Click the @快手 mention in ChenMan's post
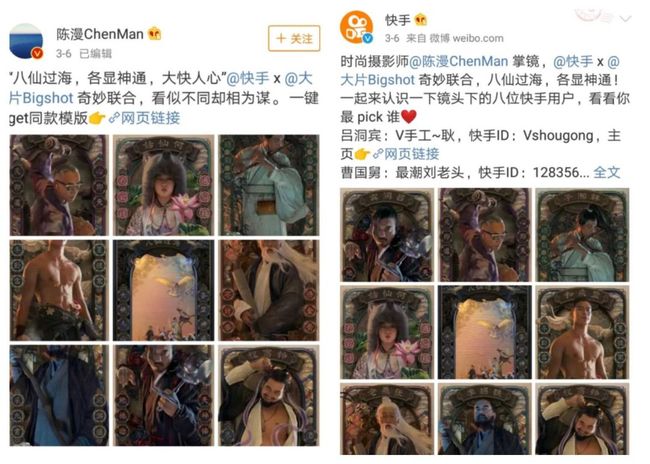 (248, 78)
